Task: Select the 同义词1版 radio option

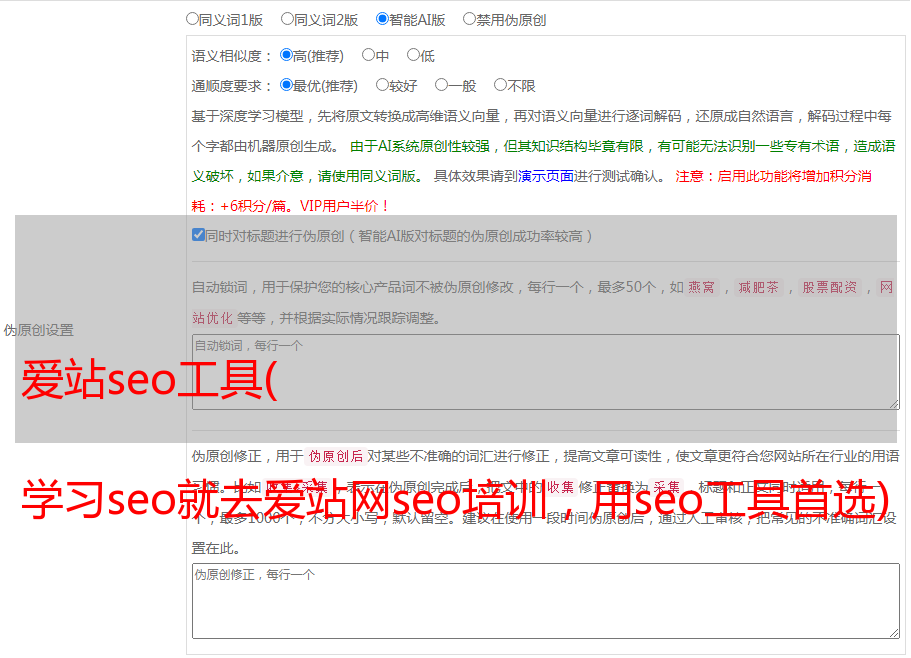Action: pyautogui.click(x=192, y=19)
